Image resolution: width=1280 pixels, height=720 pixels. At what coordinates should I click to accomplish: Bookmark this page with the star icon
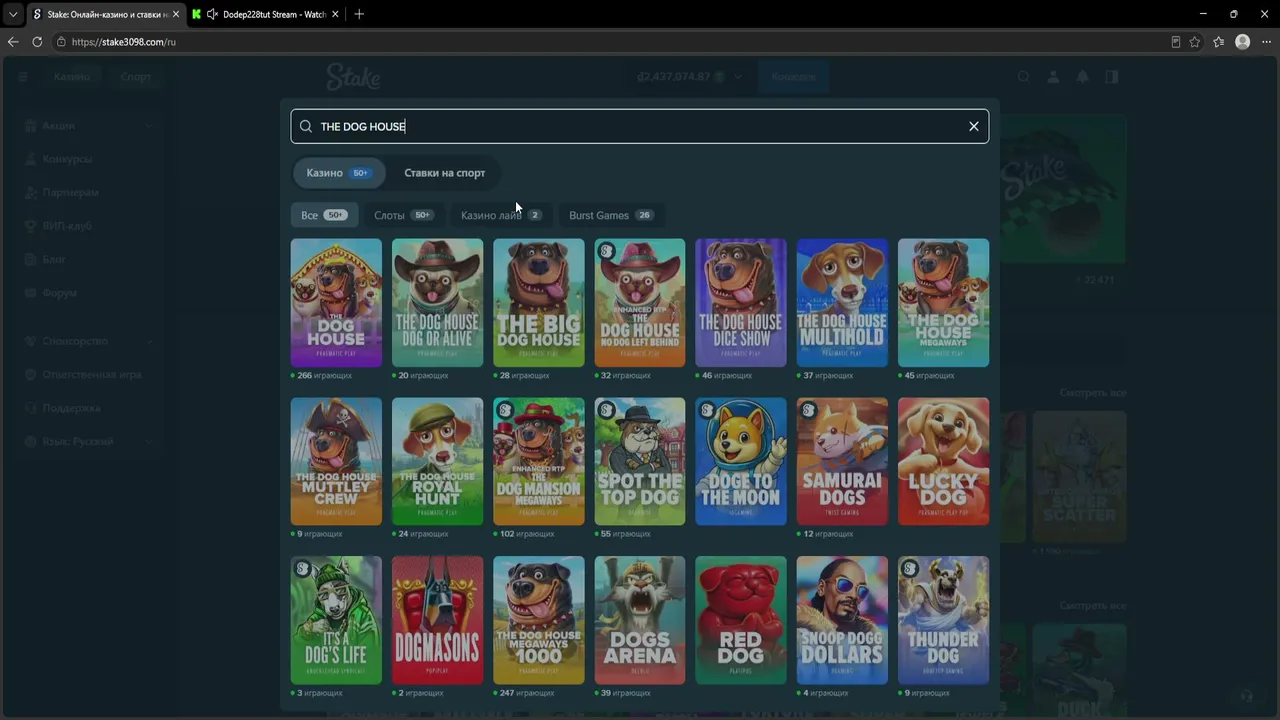pyautogui.click(x=1195, y=42)
